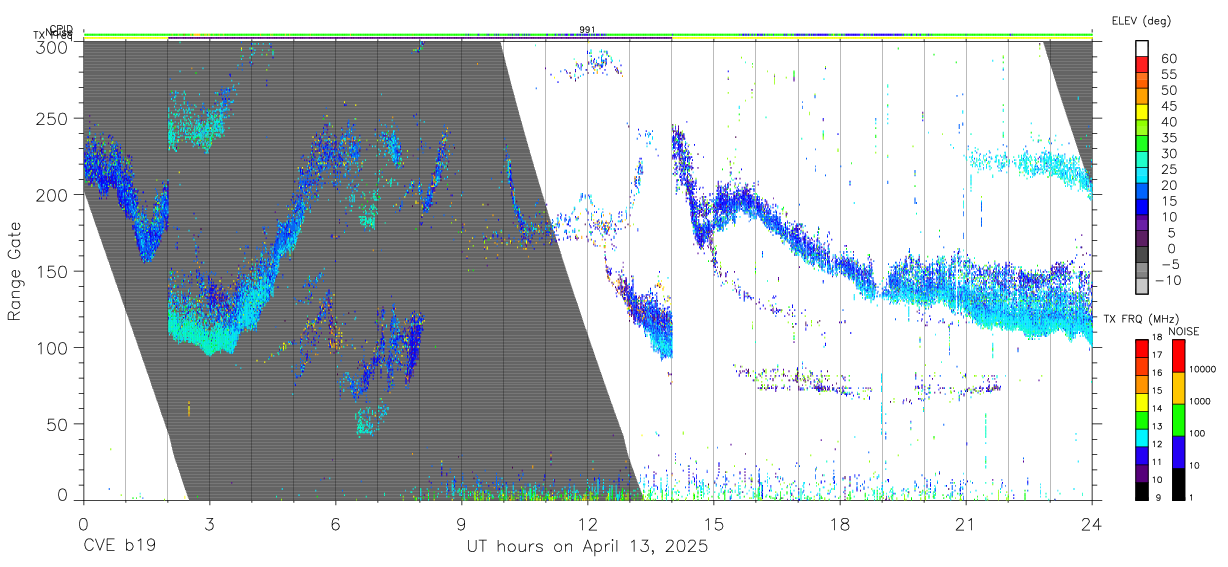1228x567 pixels.
Task: Click TX FRQ black segment between 9 and 10
Action: (1141, 490)
